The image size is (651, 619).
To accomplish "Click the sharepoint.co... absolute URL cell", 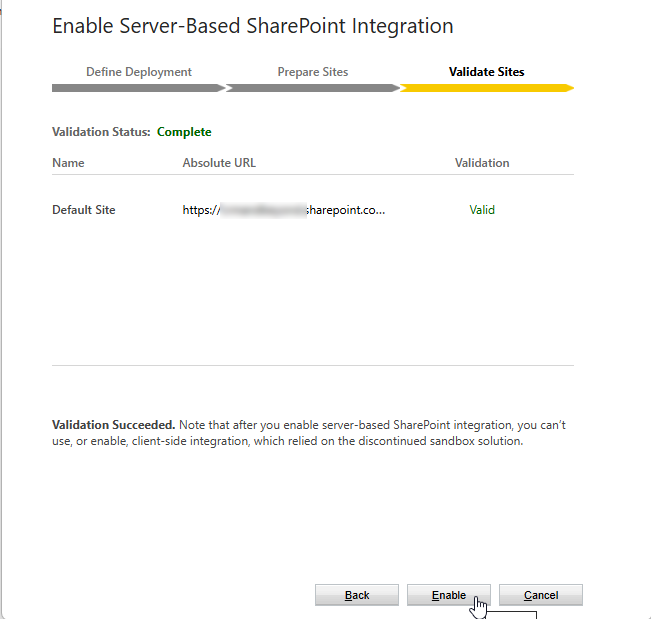I will (284, 210).
